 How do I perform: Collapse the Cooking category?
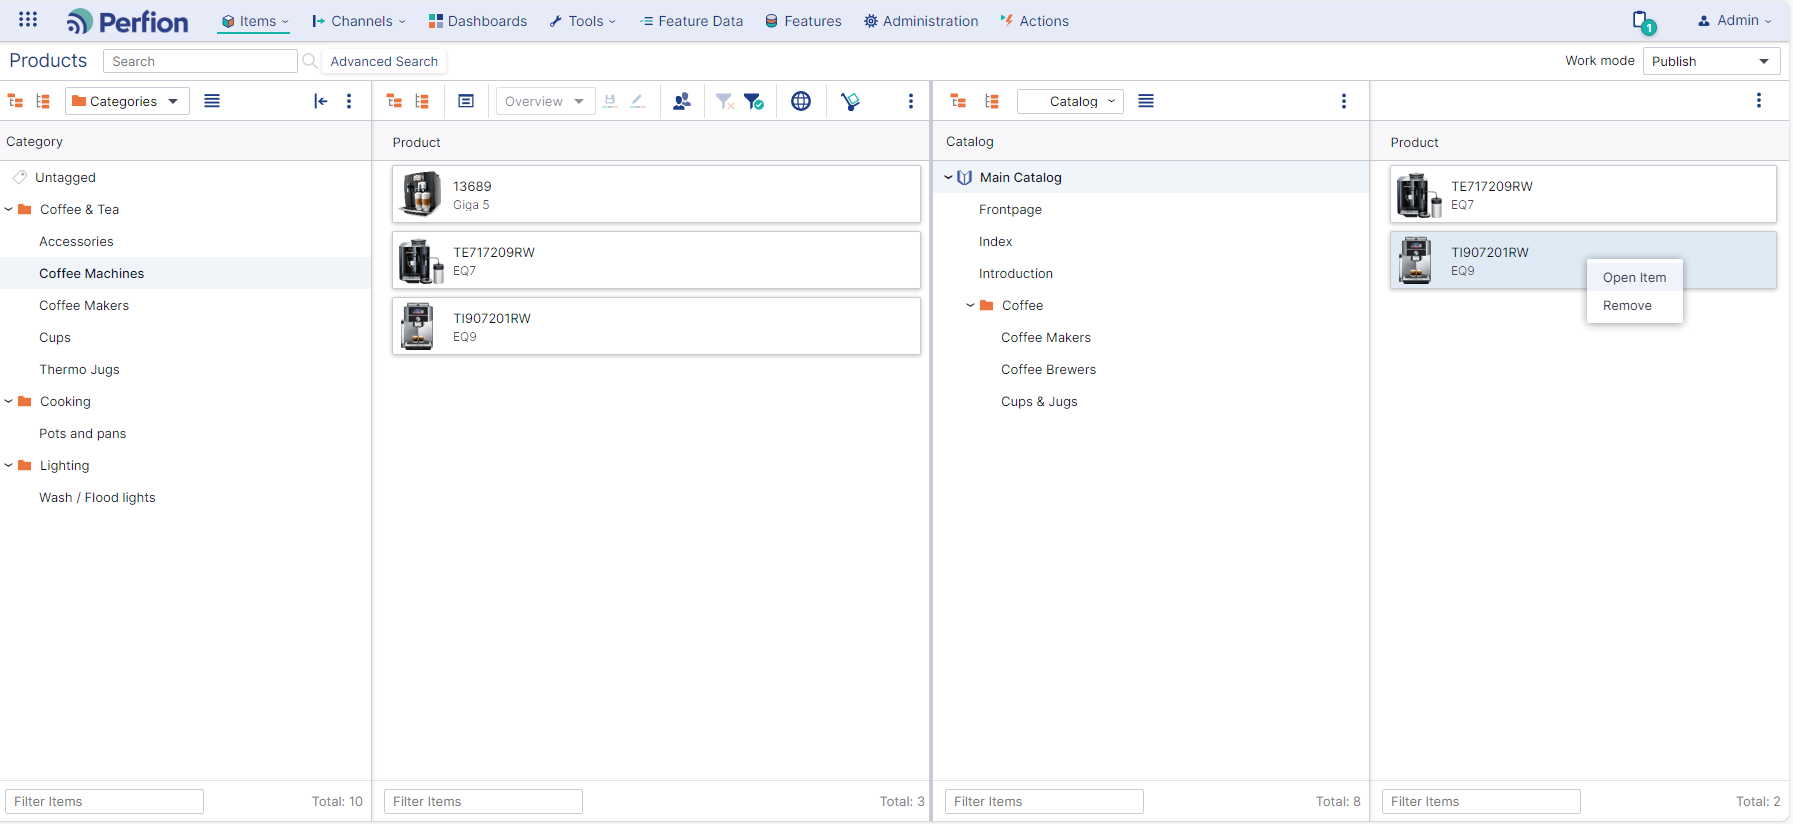coord(9,401)
